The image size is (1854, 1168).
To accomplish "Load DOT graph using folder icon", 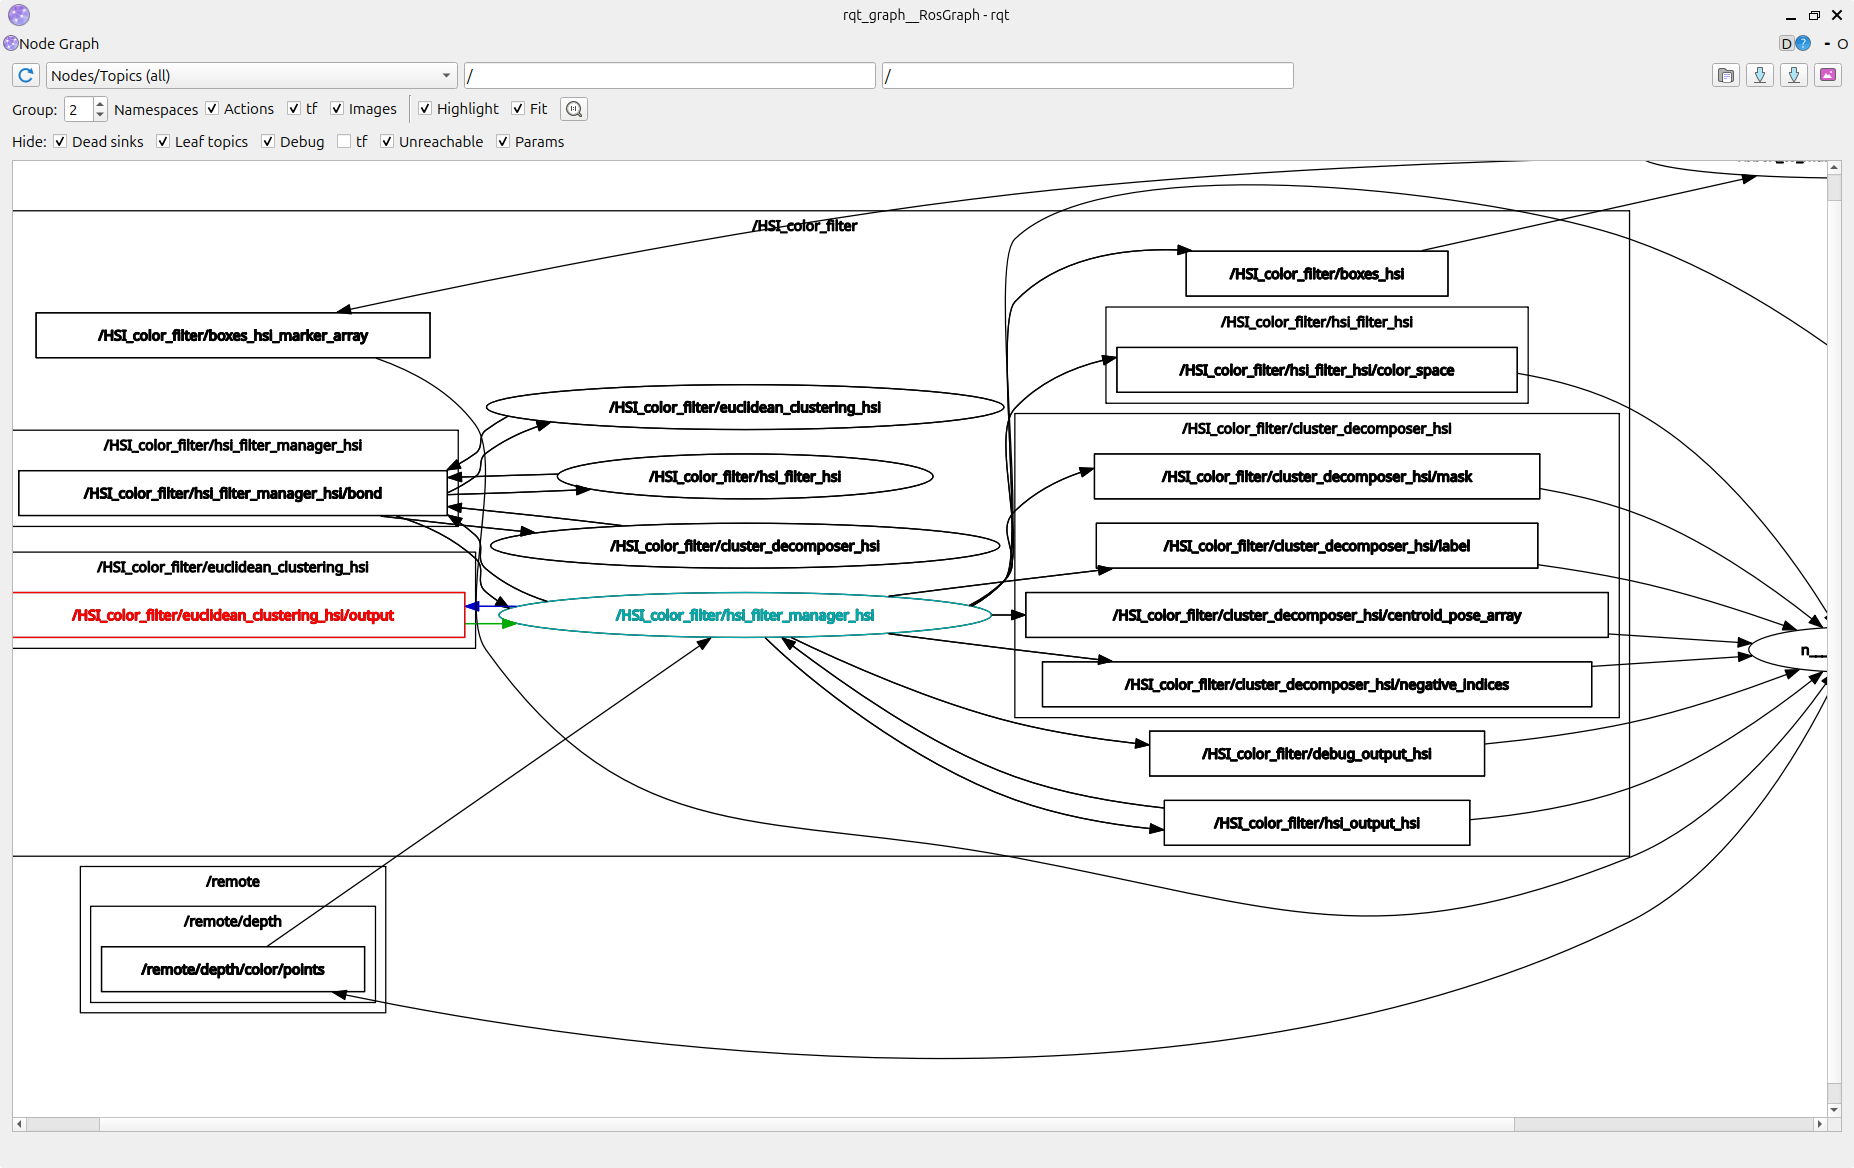I will click(1726, 76).
